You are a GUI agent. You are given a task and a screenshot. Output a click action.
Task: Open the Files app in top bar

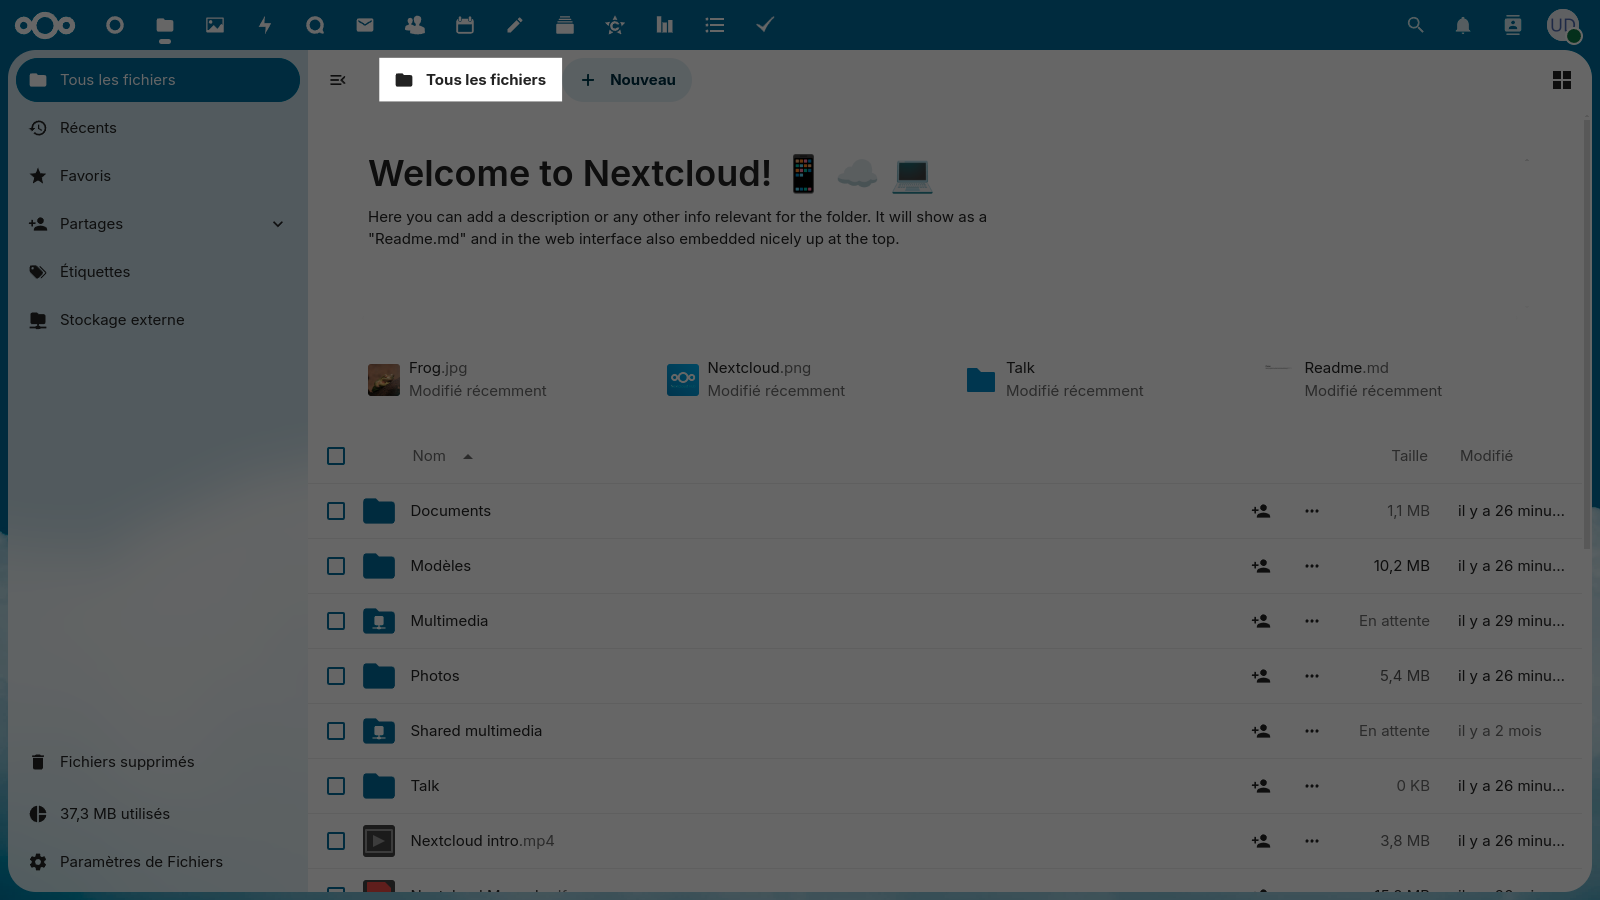(165, 25)
